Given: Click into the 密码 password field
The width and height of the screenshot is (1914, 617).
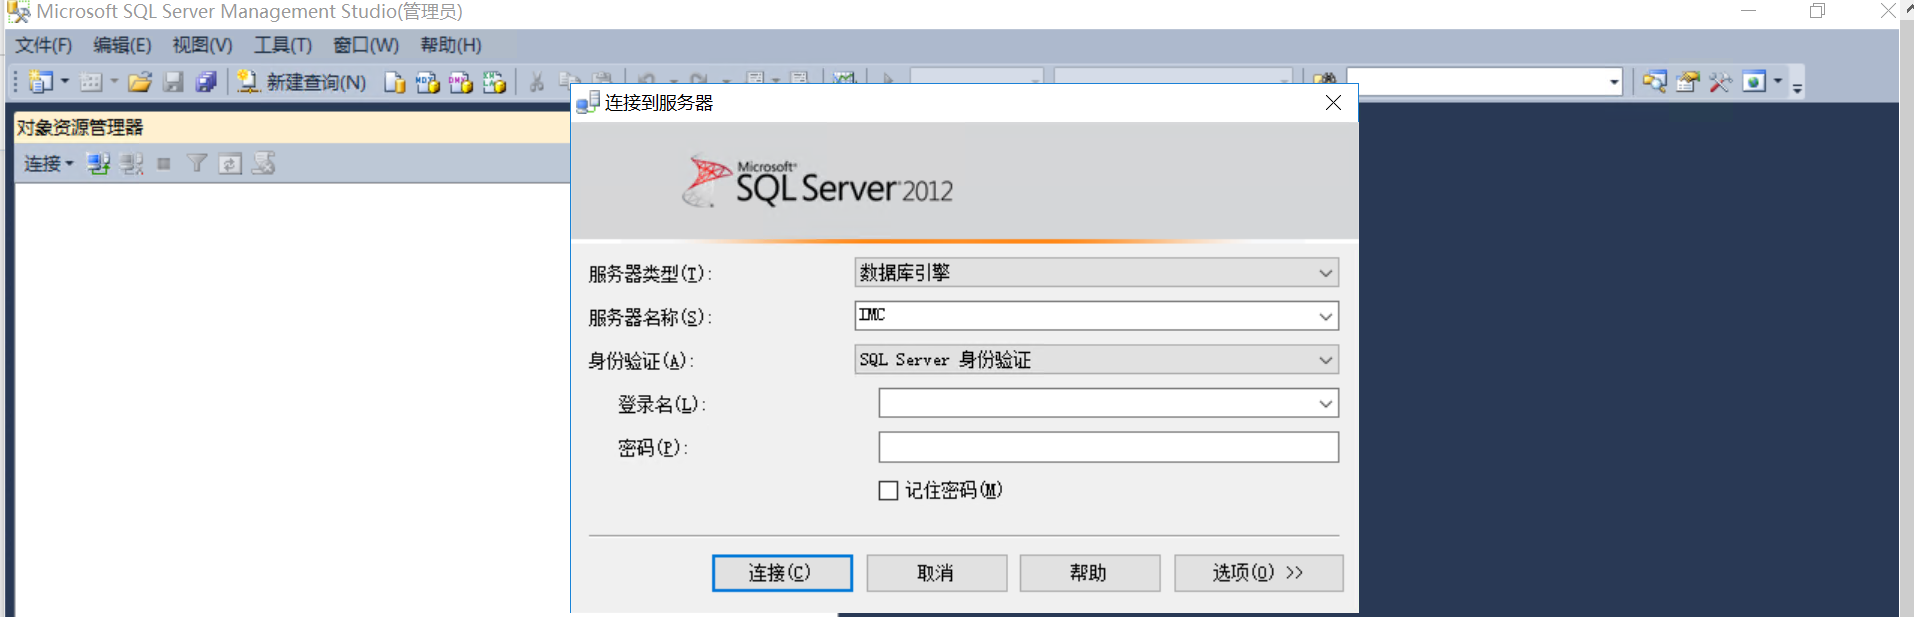Looking at the screenshot, I should tap(1108, 447).
